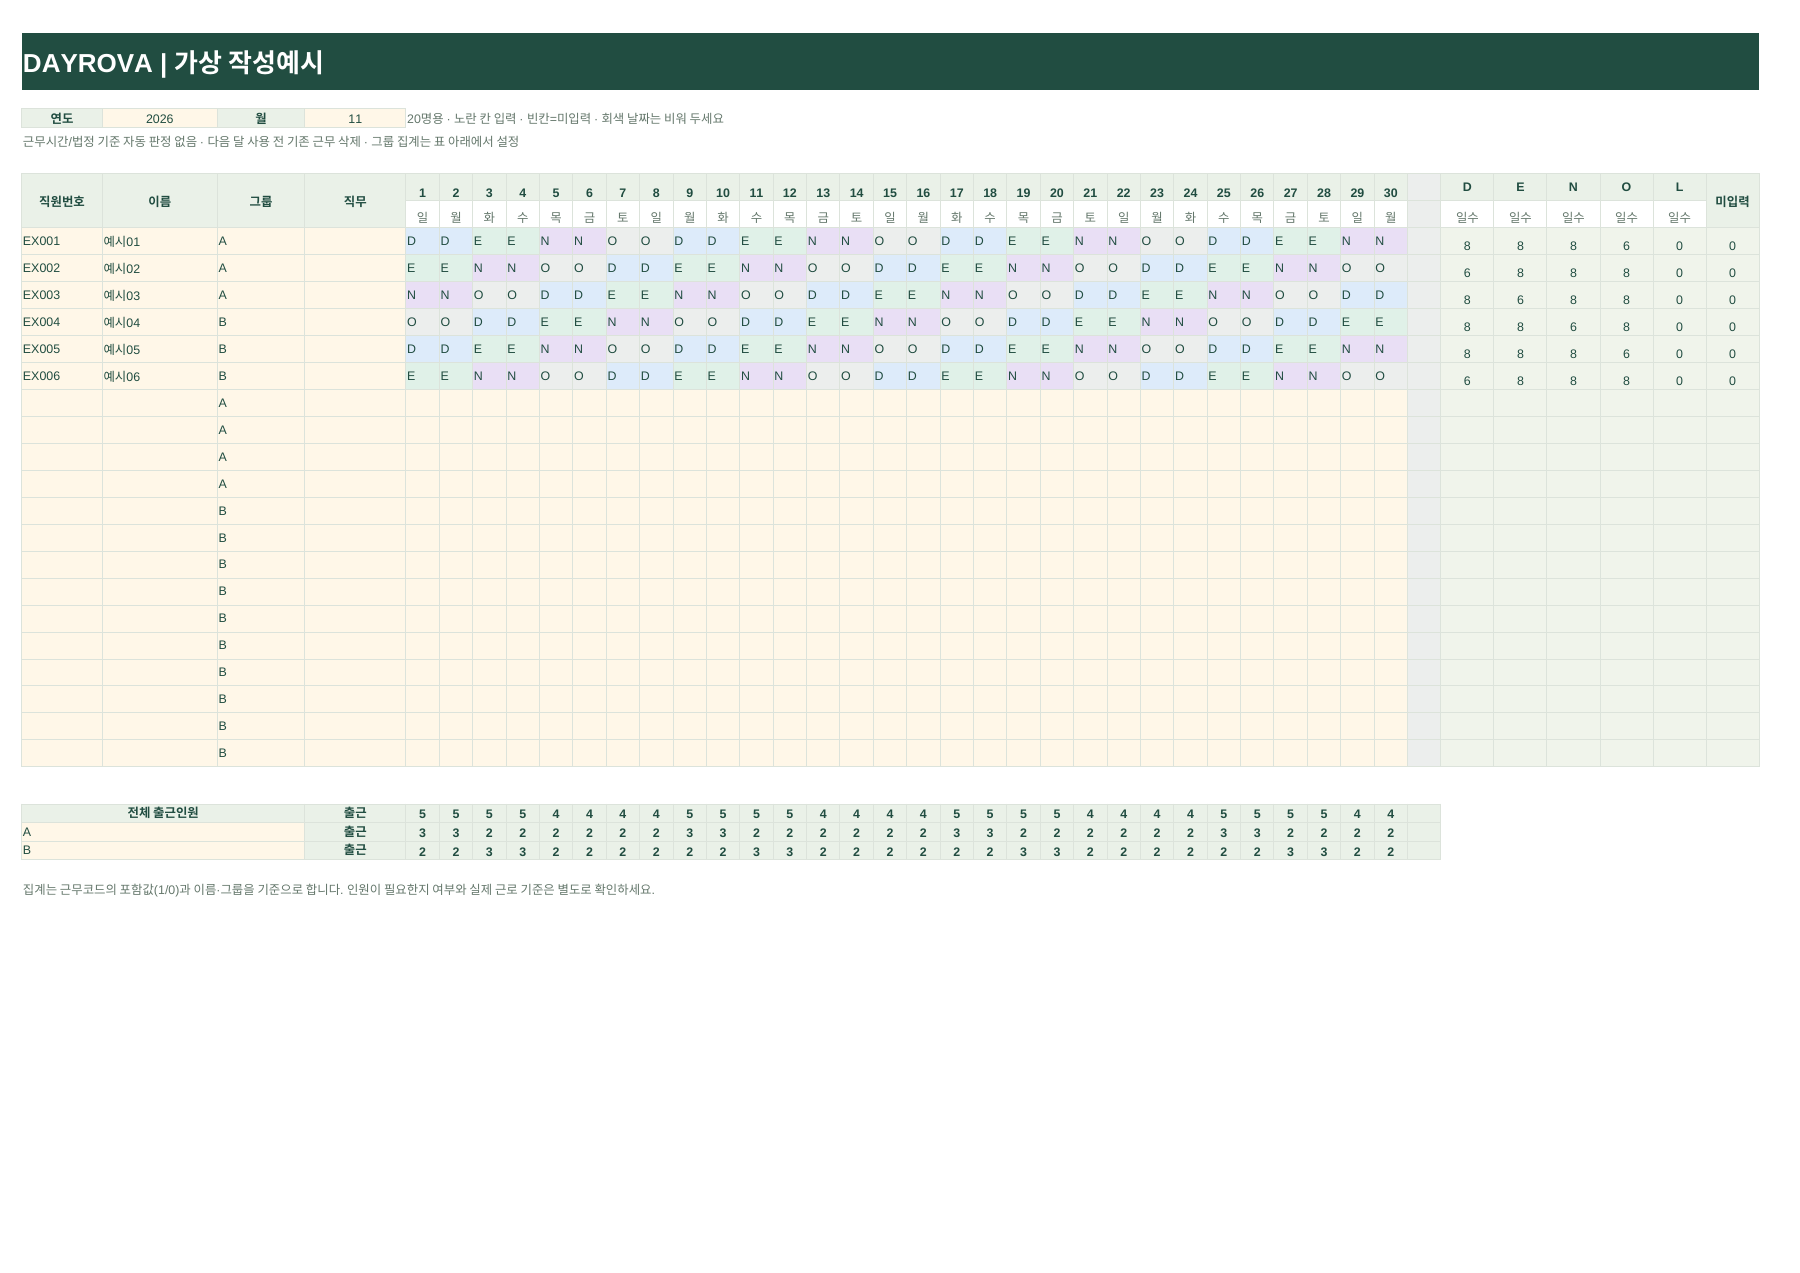
Task: Select the 월 label cell
Action: click(x=261, y=118)
